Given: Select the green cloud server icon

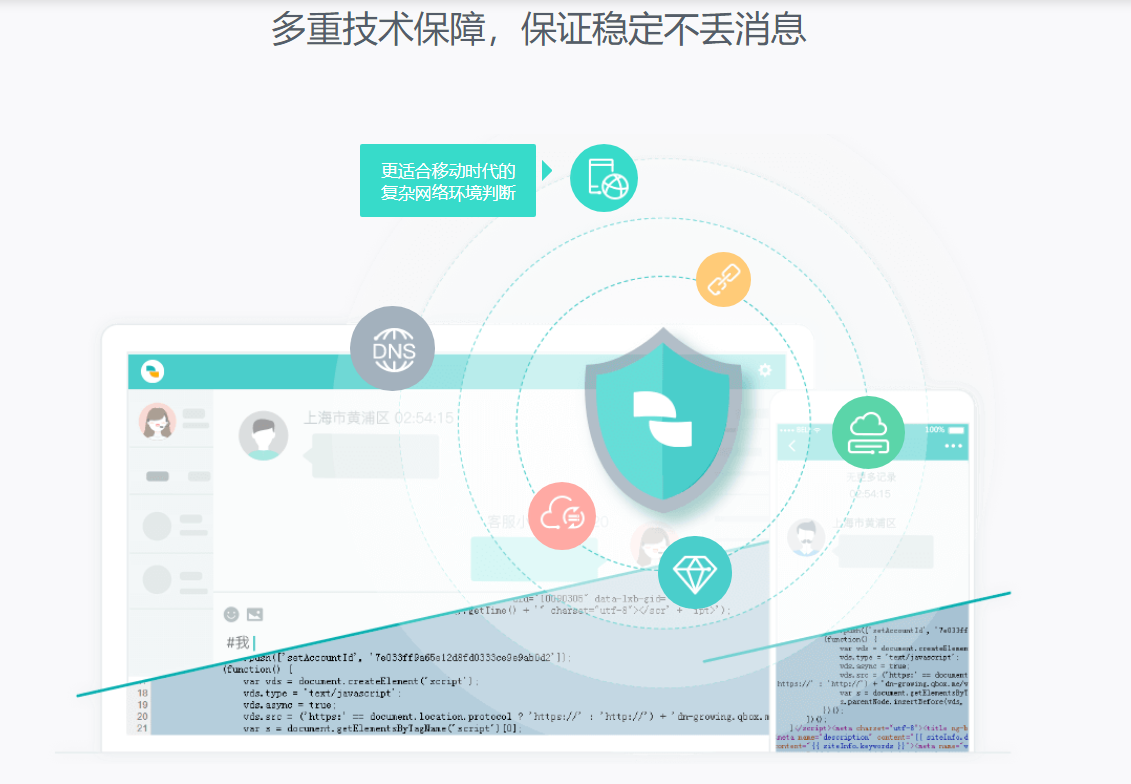Looking at the screenshot, I should tap(868, 433).
